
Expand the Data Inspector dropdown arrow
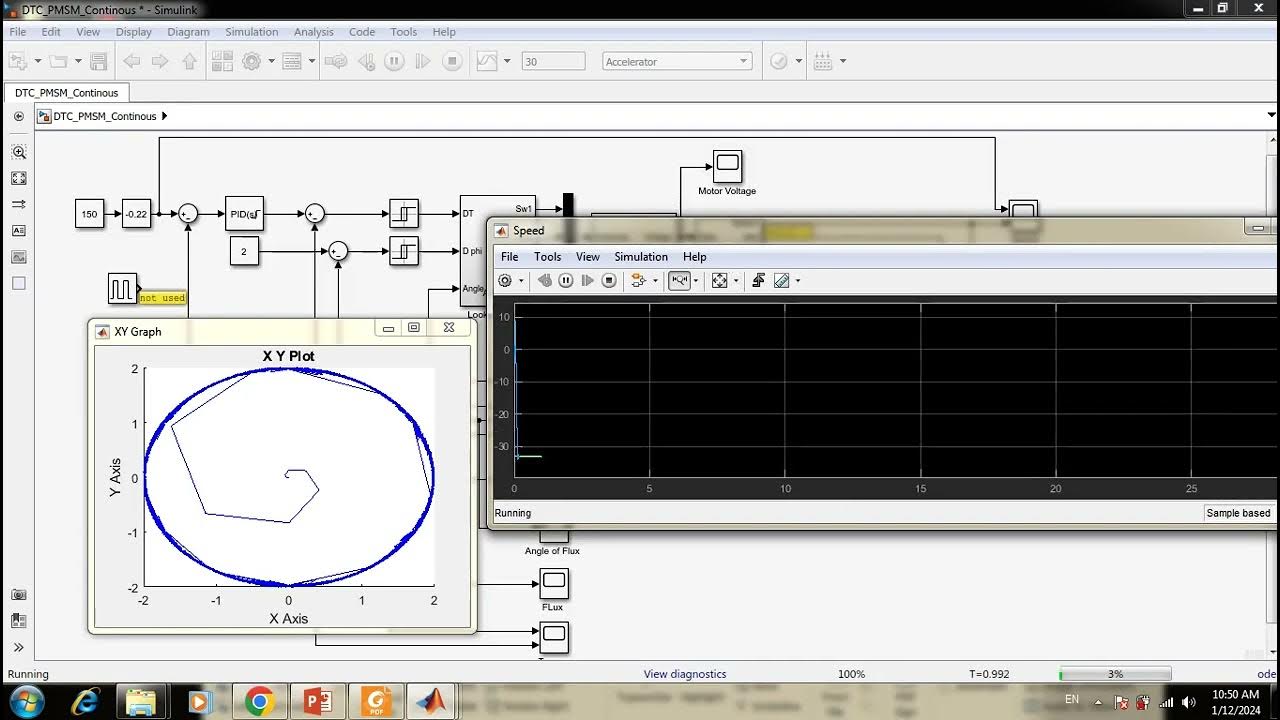click(507, 61)
